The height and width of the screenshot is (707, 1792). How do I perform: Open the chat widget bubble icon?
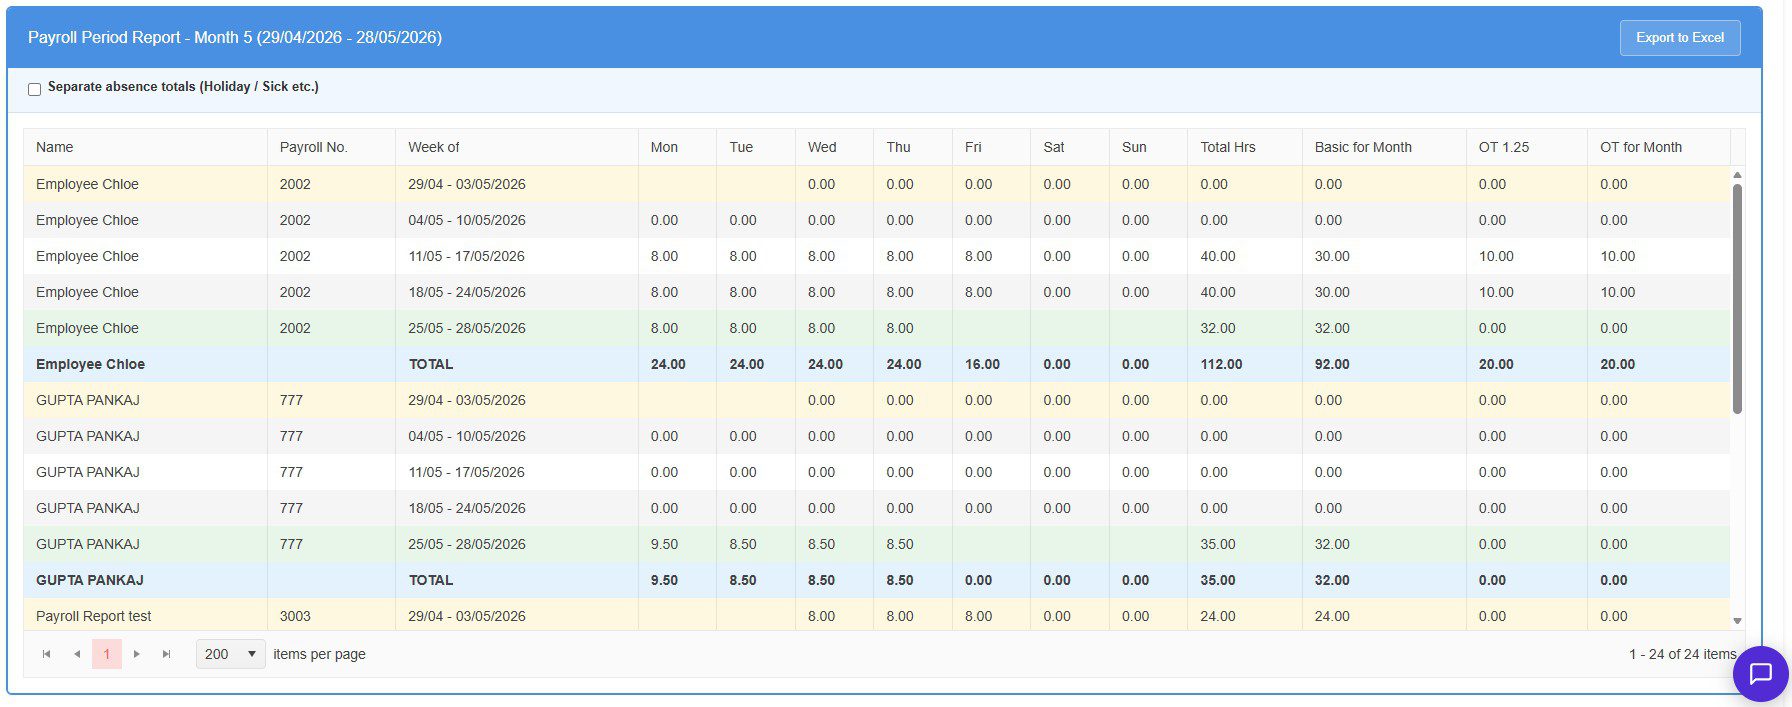(x=1760, y=674)
